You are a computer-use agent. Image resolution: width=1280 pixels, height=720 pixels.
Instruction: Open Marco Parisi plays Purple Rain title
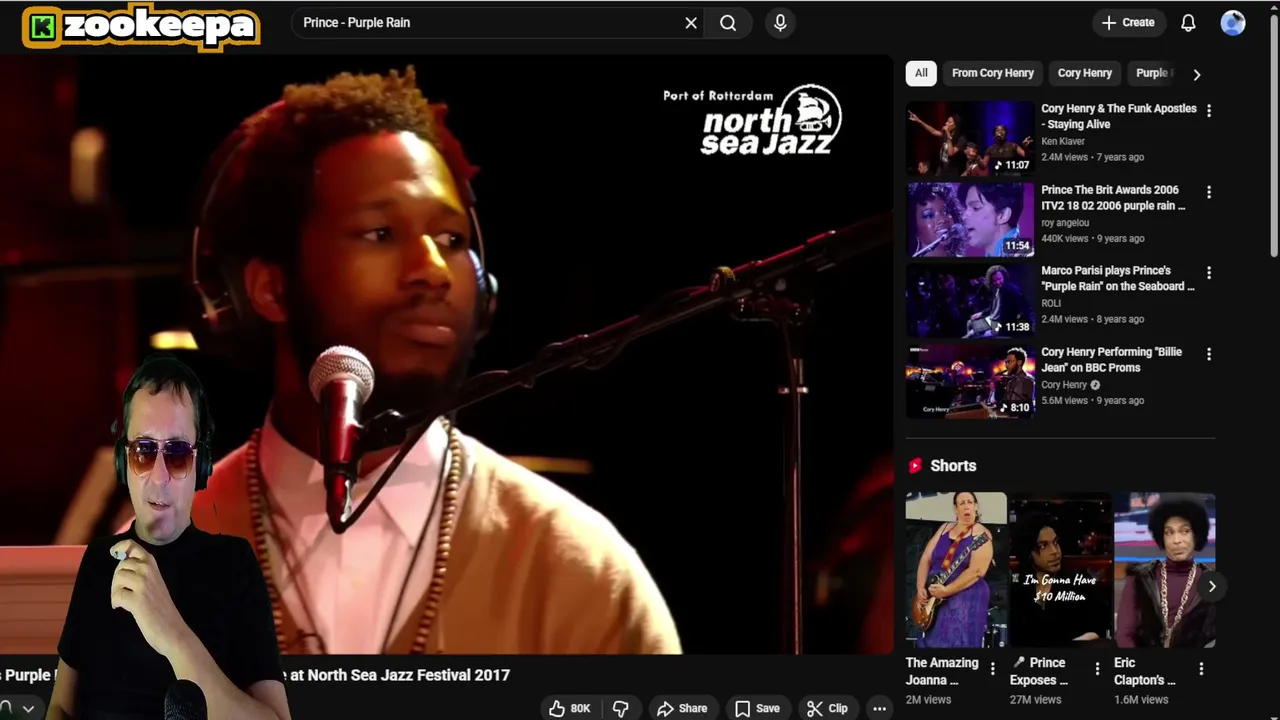click(x=1117, y=278)
